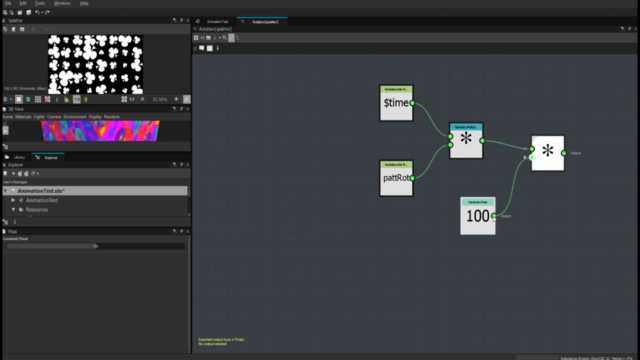Click the colour bars icon in 2D view
Viewport: 640px width, 360px height.
tap(86, 99)
